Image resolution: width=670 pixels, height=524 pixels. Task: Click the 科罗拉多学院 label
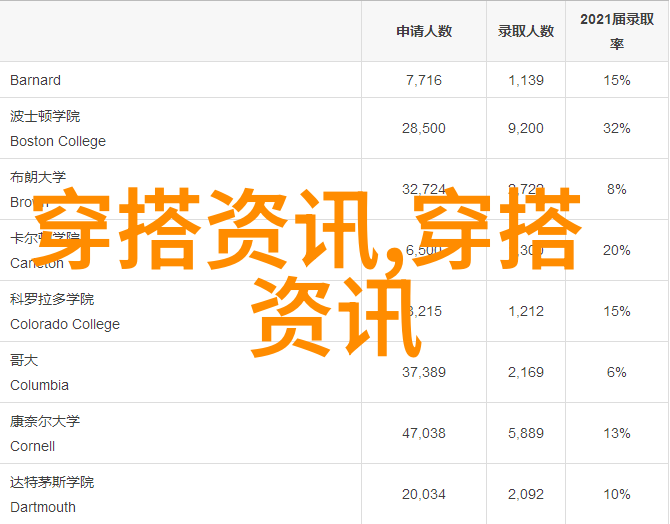point(52,299)
